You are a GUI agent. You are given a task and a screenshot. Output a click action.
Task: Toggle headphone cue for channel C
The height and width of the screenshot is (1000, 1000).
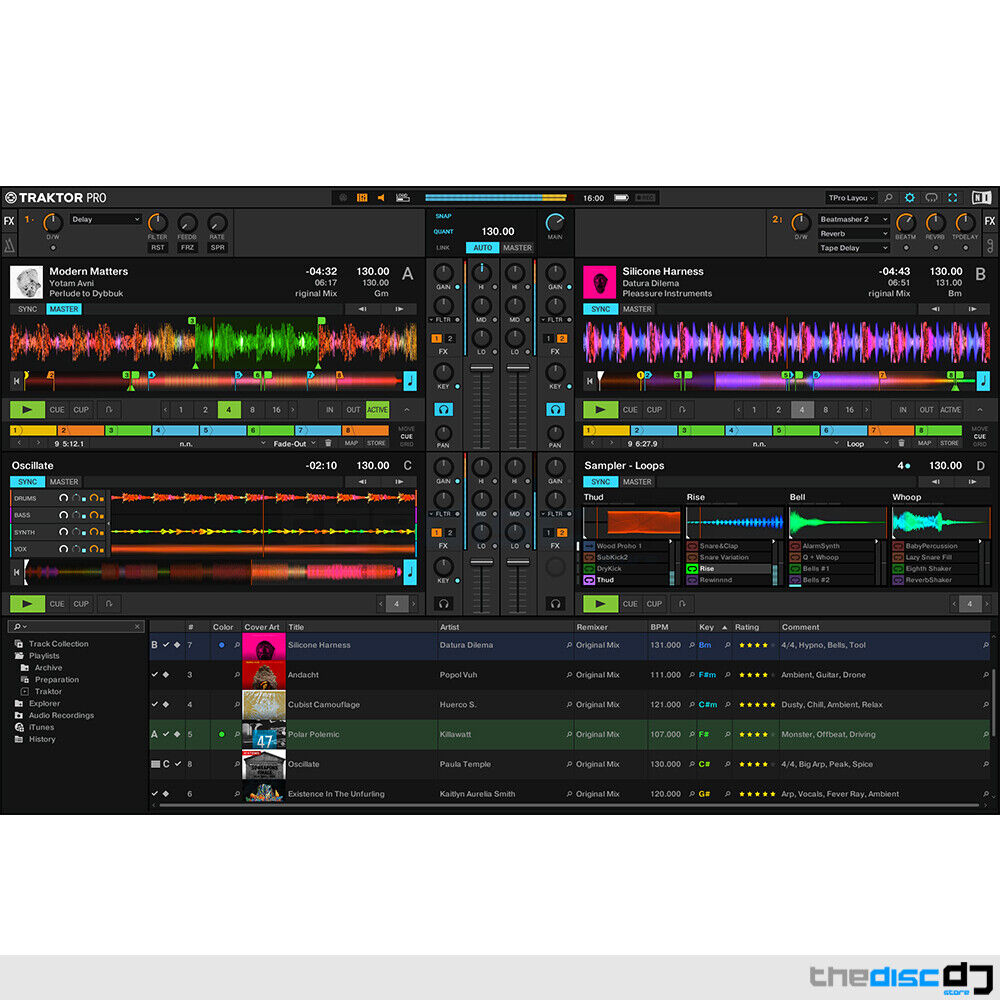[443, 603]
